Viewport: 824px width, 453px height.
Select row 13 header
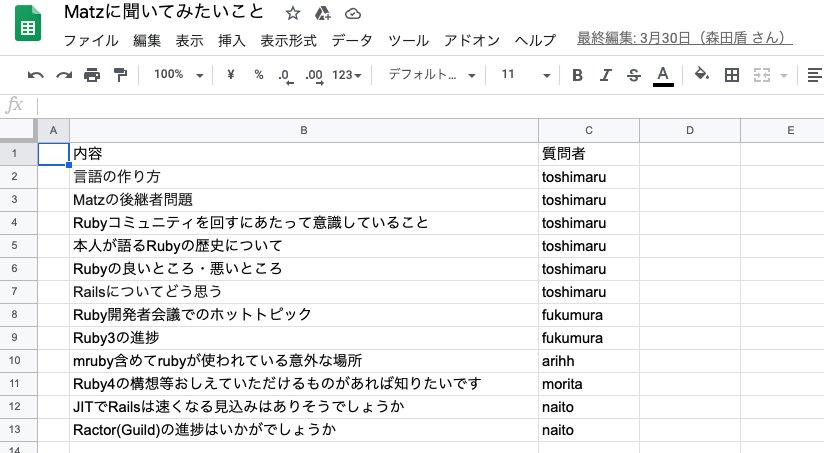(18, 429)
